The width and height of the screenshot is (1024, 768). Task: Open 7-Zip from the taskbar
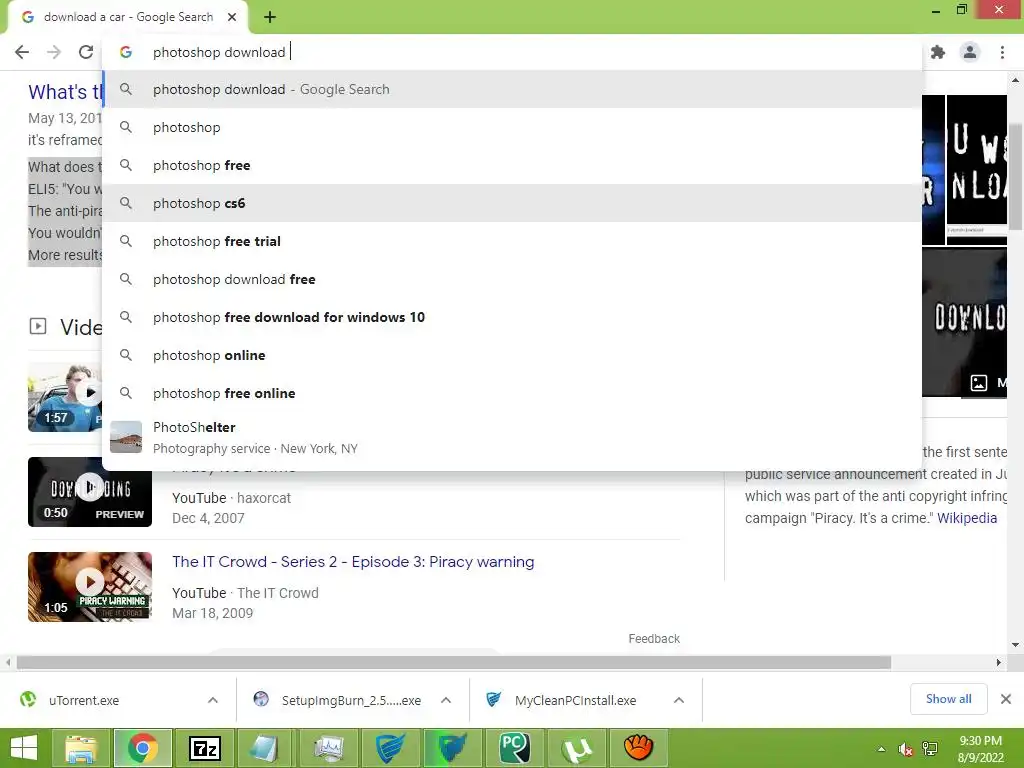tap(204, 748)
